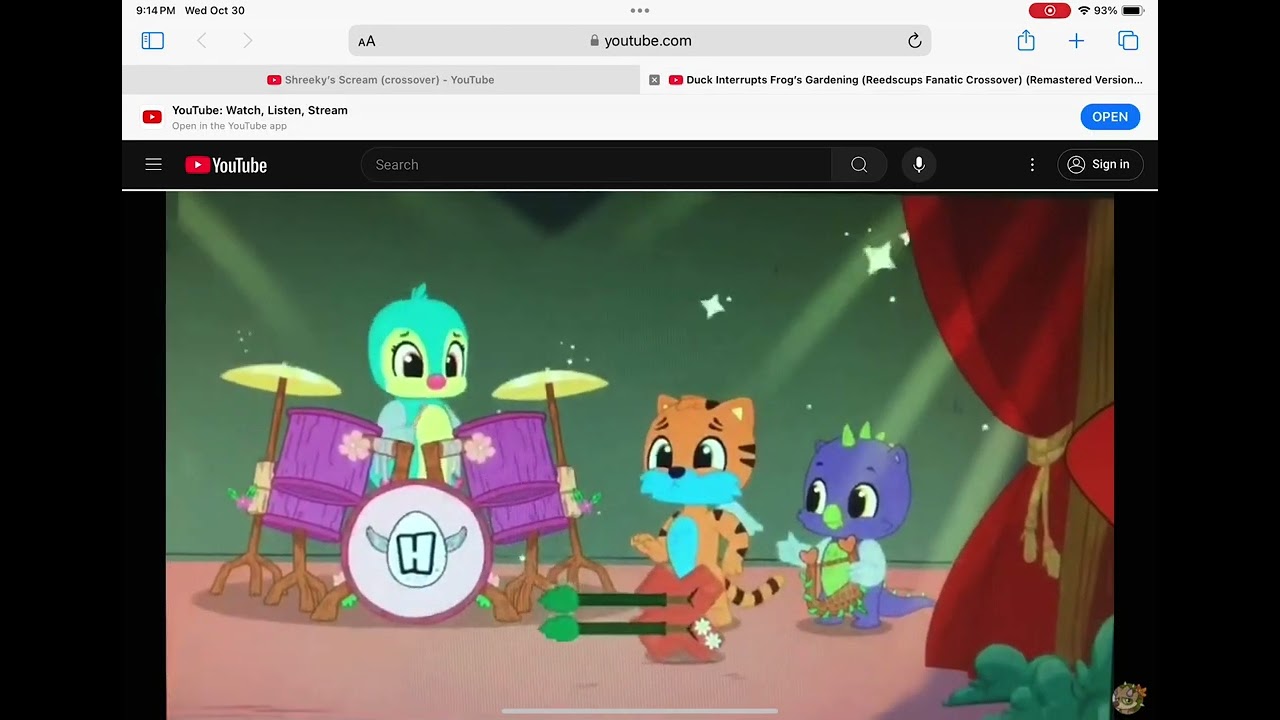Switch to Shreeky's Scream tab
The width and height of the screenshot is (1280, 720).
coord(381,80)
